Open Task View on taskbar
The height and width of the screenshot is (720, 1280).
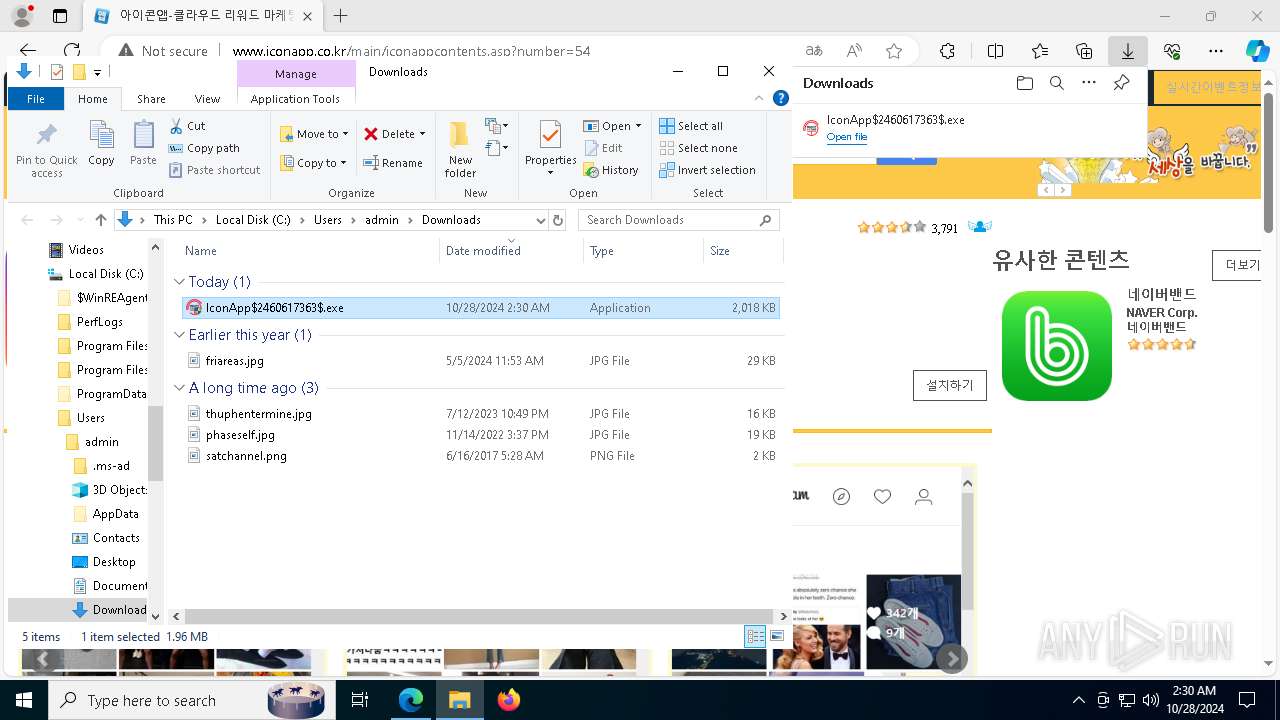point(360,700)
